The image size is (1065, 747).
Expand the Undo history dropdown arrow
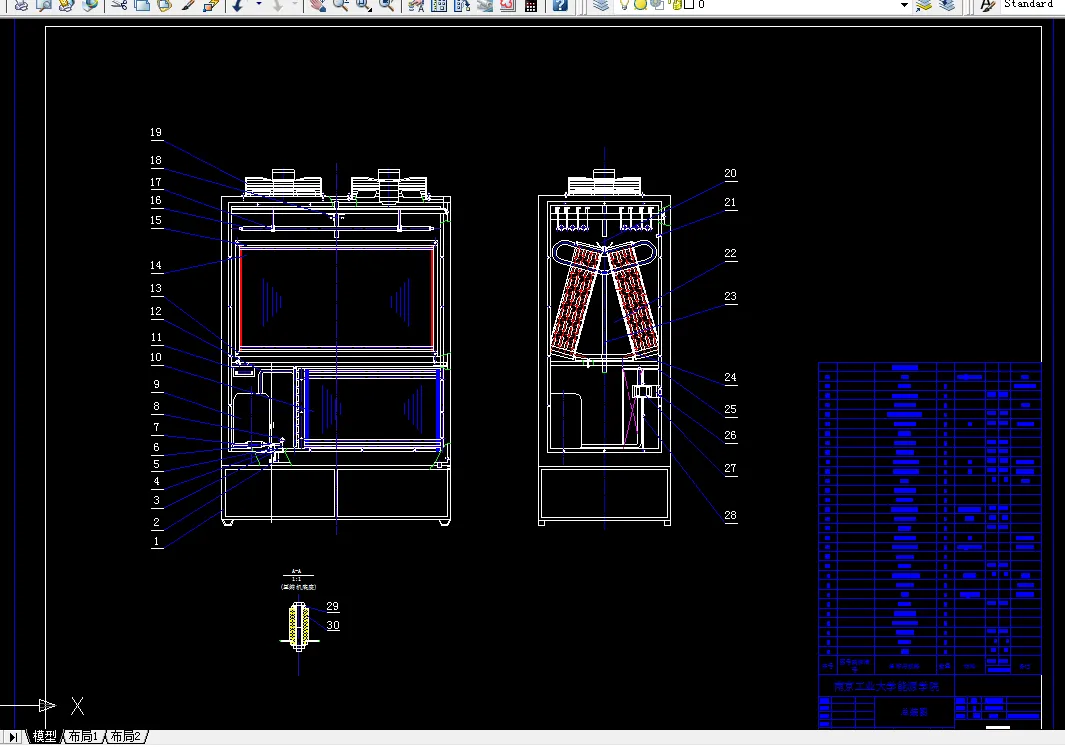click(259, 4)
